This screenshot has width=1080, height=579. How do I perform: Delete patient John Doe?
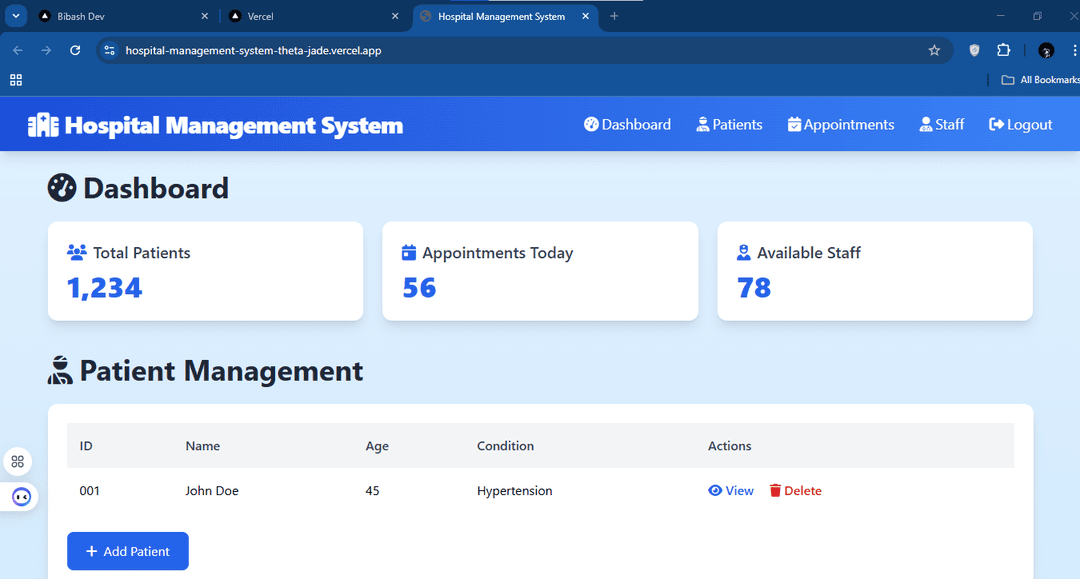[x=796, y=491]
